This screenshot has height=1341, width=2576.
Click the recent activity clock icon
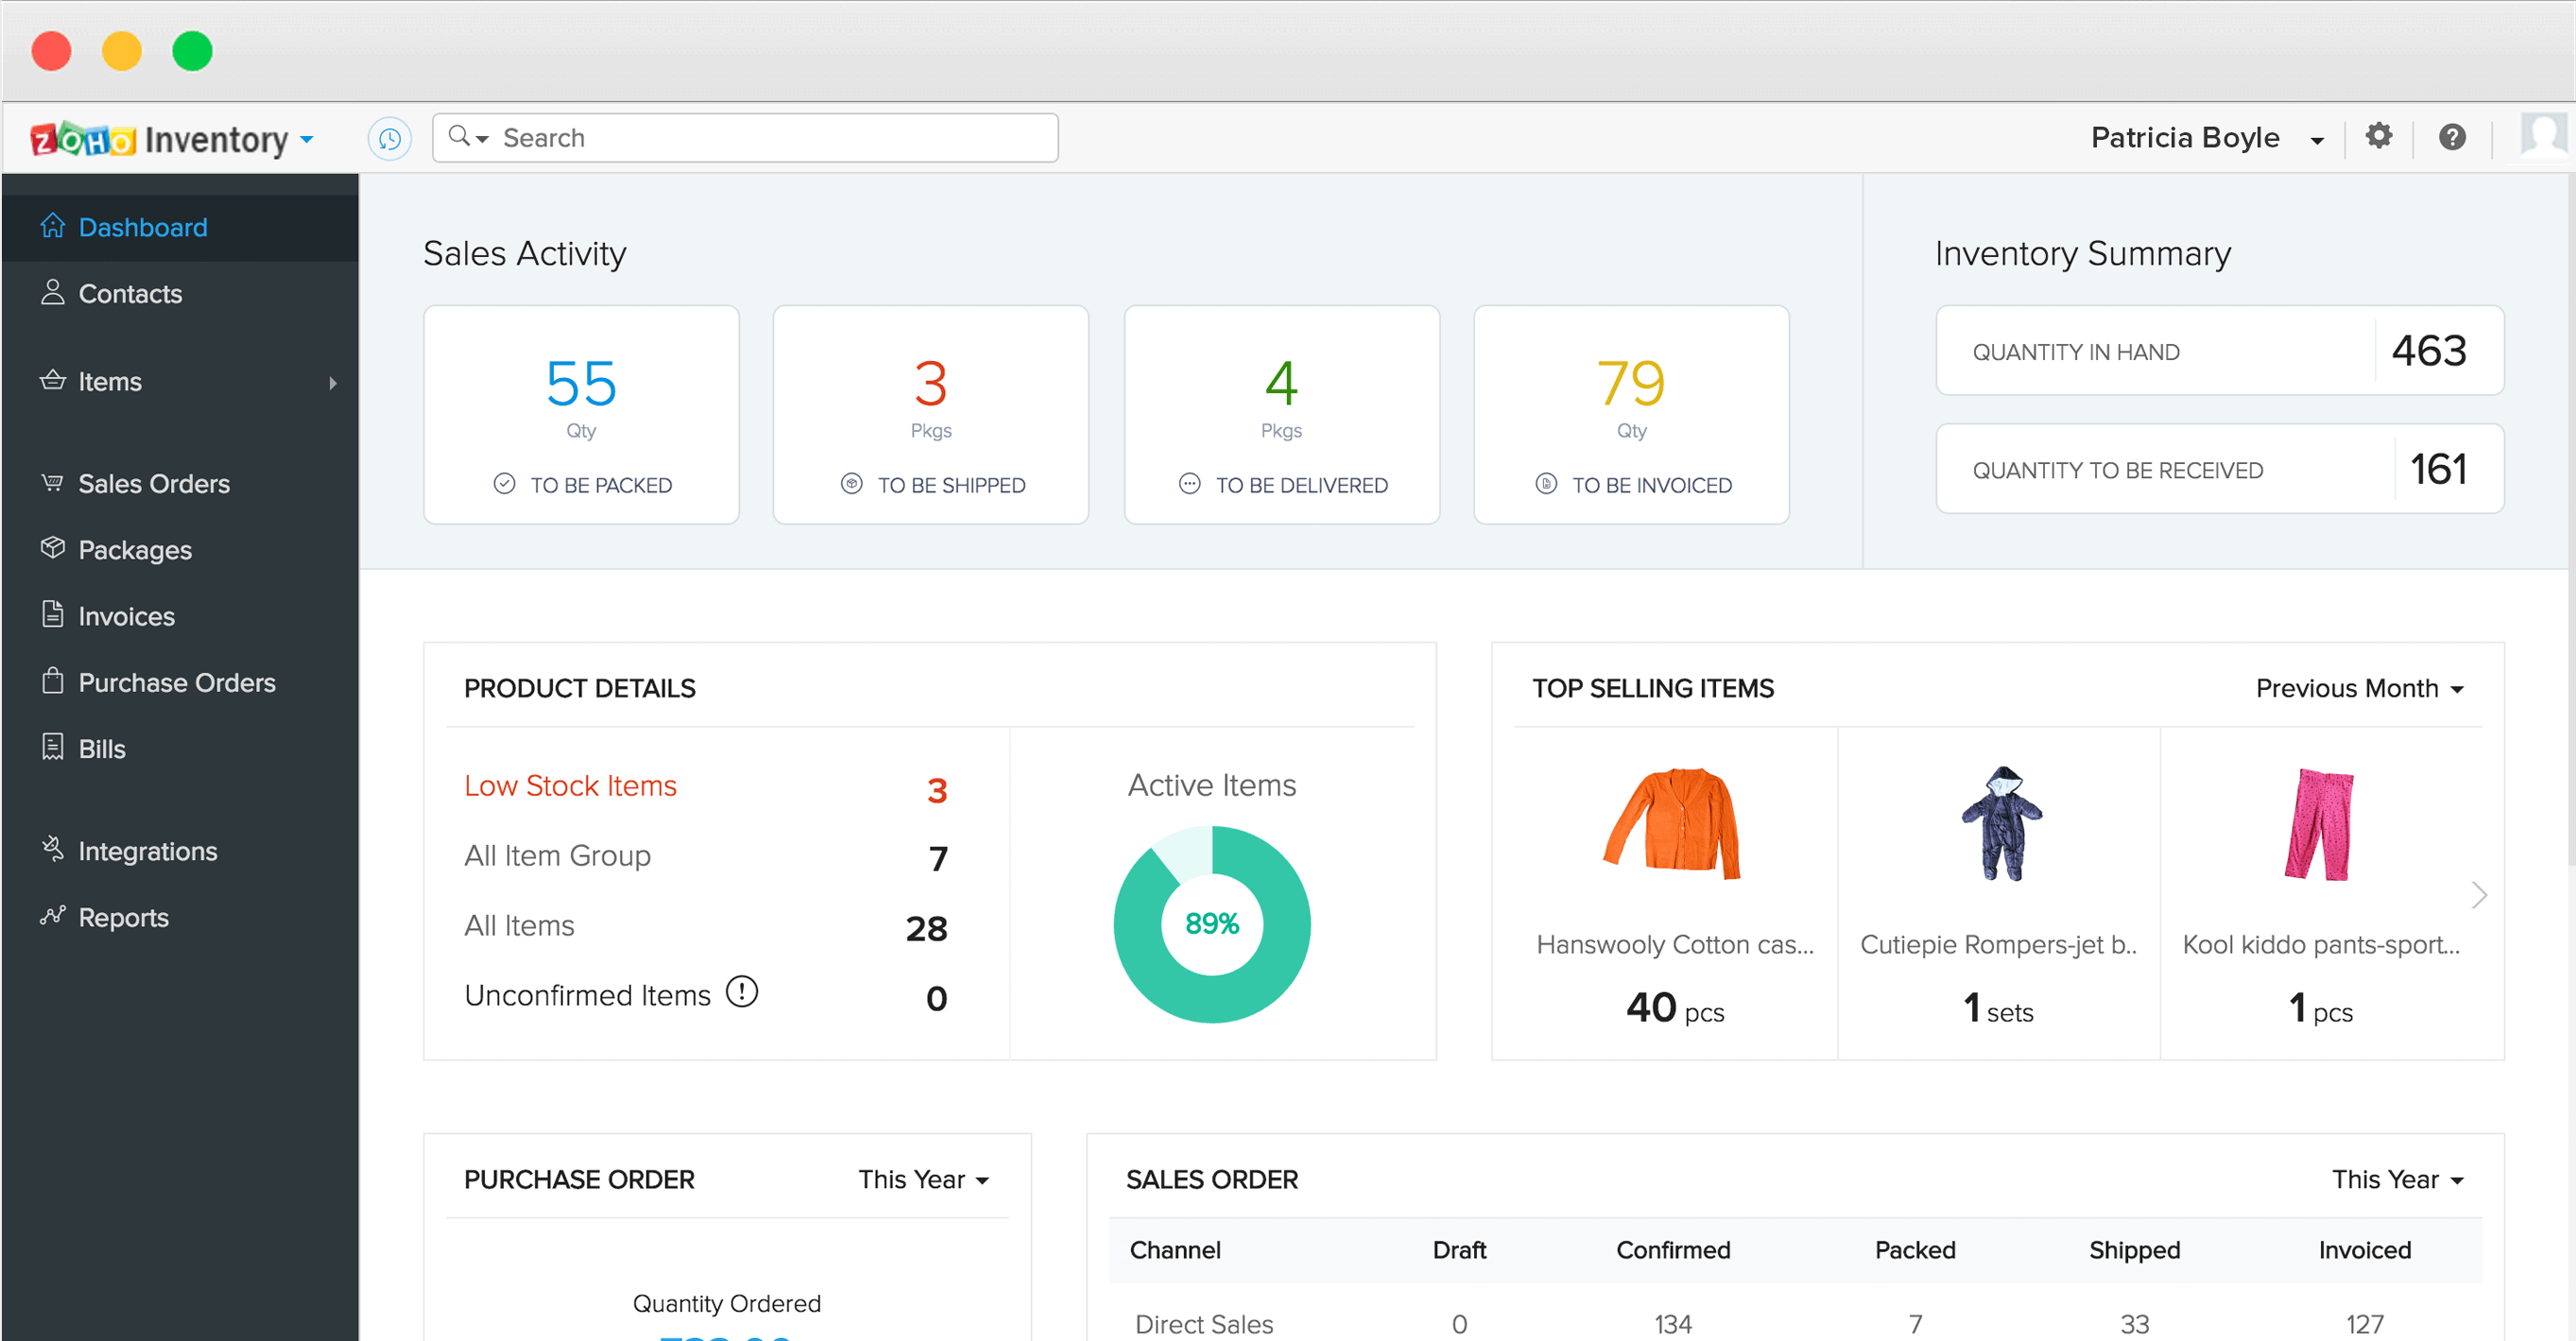pyautogui.click(x=389, y=138)
